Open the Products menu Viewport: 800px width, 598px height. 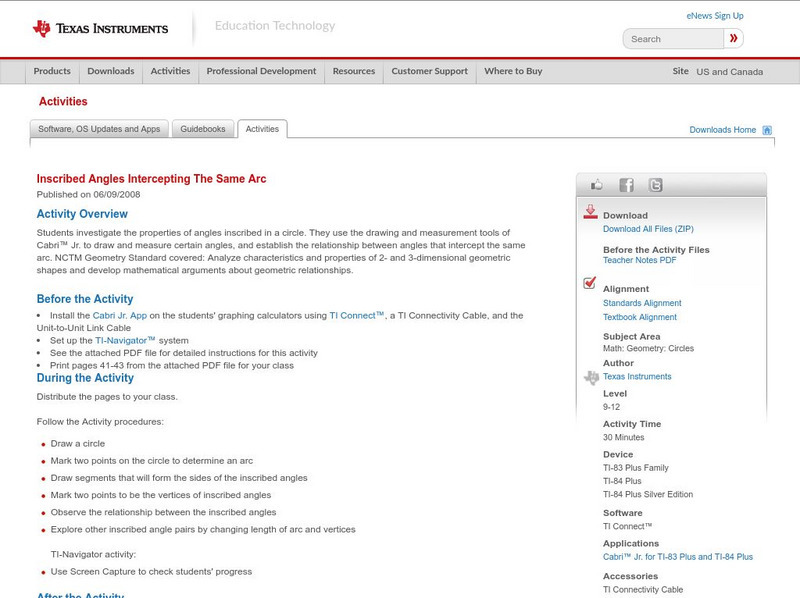[52, 71]
